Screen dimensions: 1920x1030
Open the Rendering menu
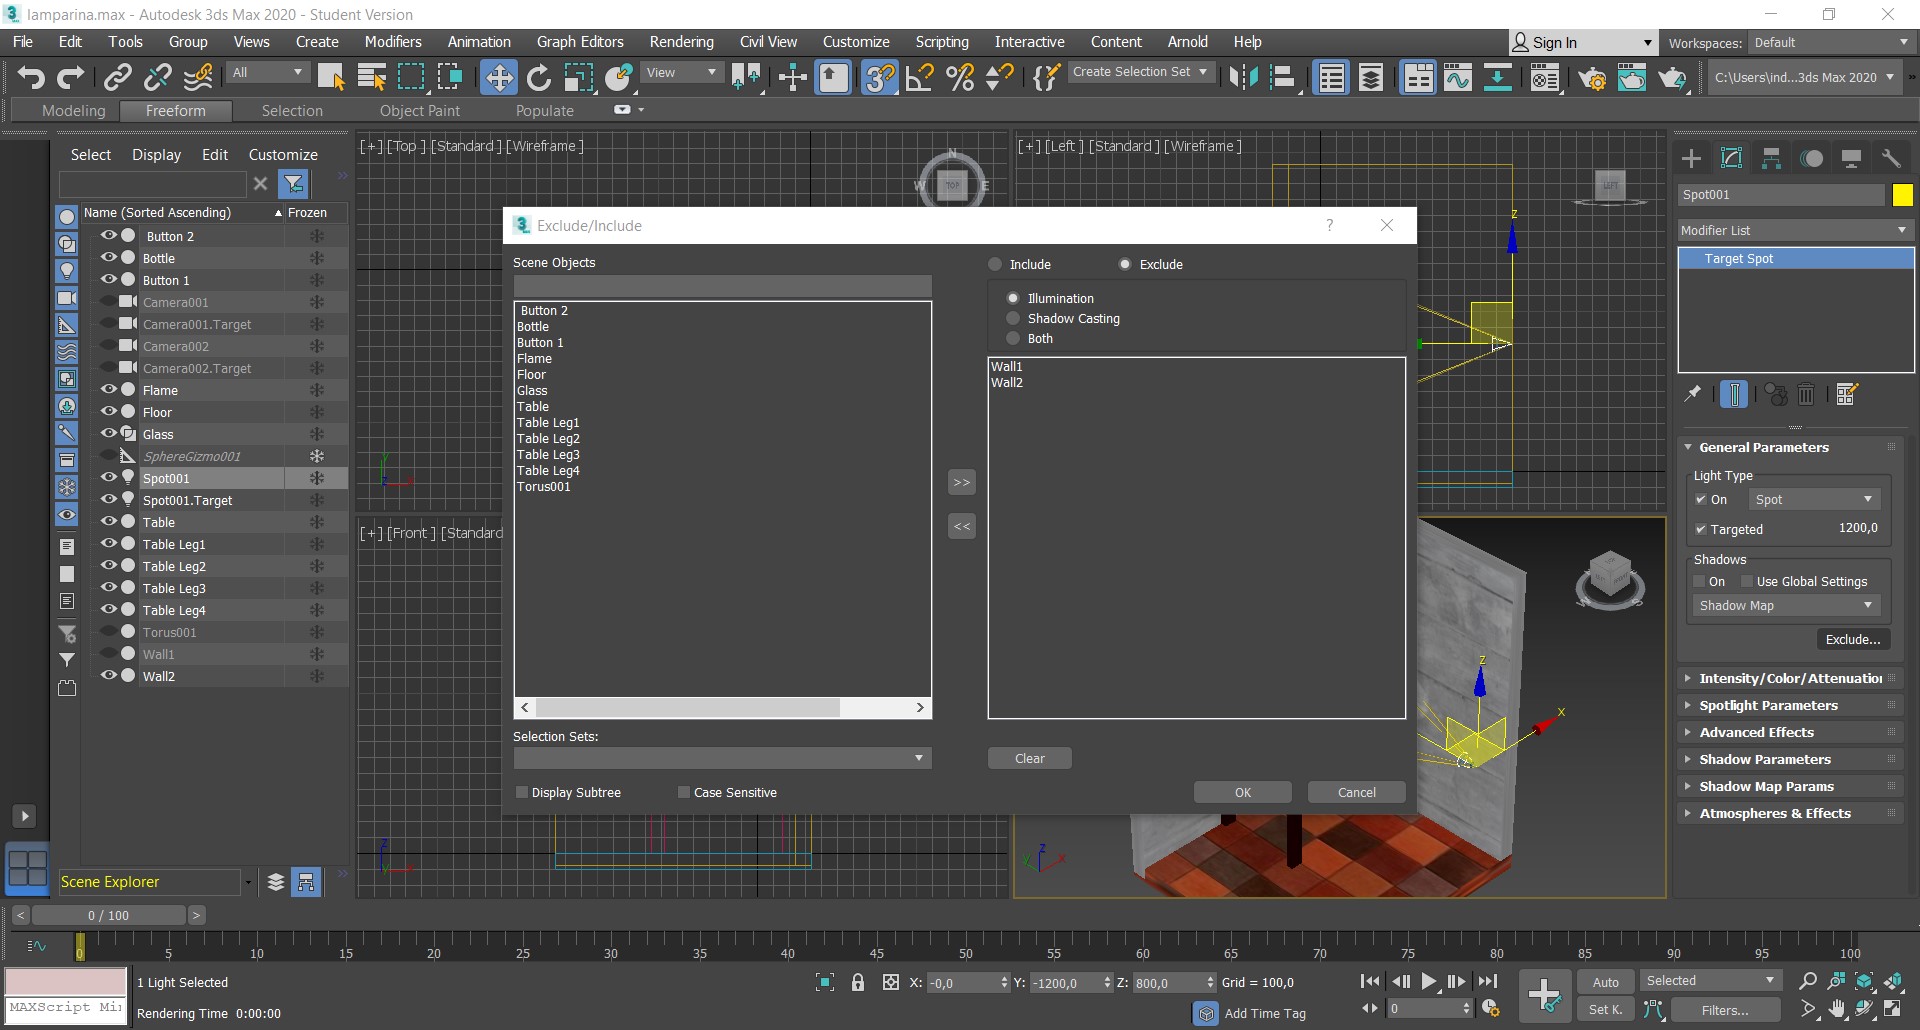pos(681,41)
